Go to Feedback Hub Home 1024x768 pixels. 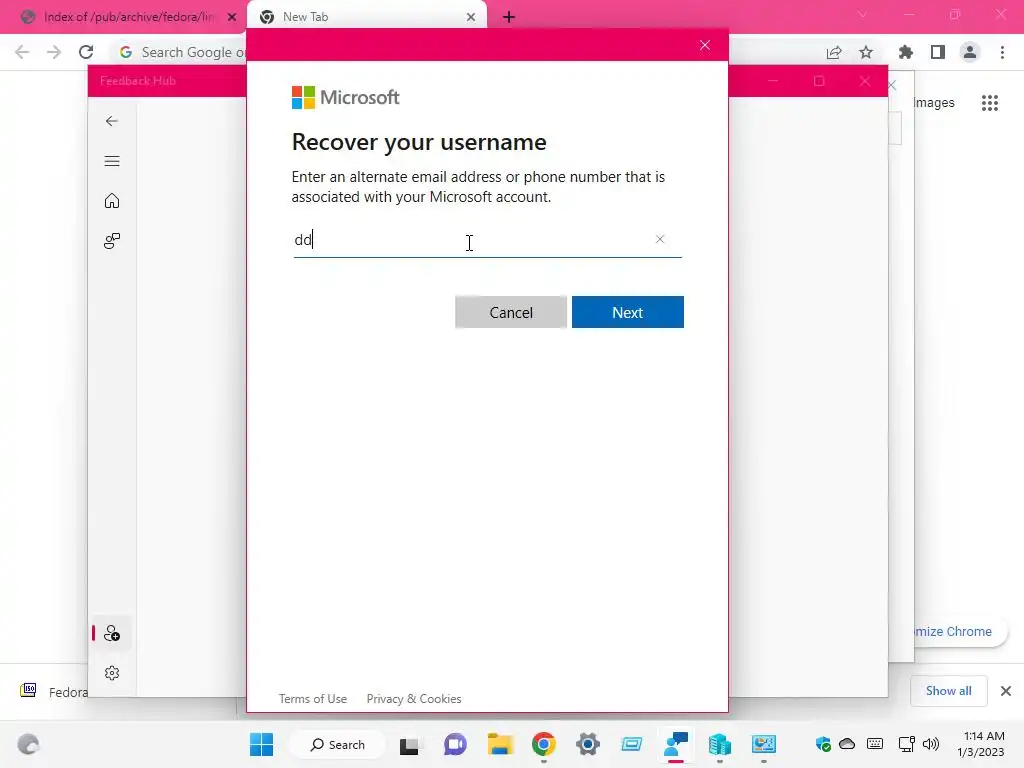coord(112,200)
